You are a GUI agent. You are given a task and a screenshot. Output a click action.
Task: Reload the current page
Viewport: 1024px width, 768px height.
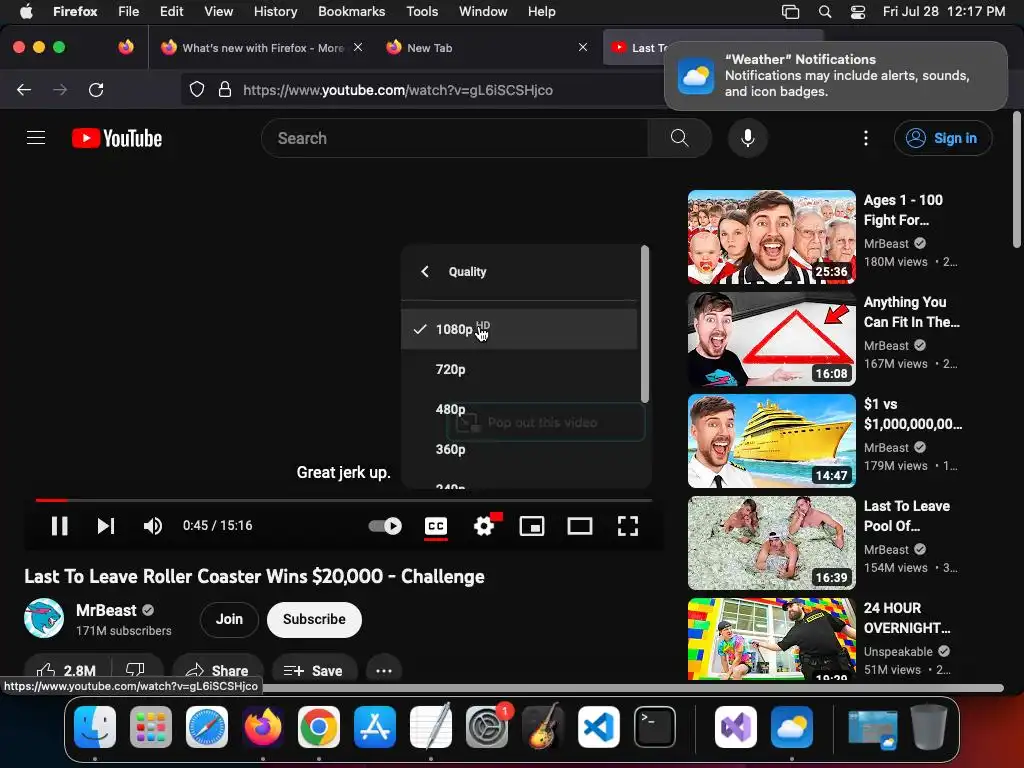click(x=96, y=89)
